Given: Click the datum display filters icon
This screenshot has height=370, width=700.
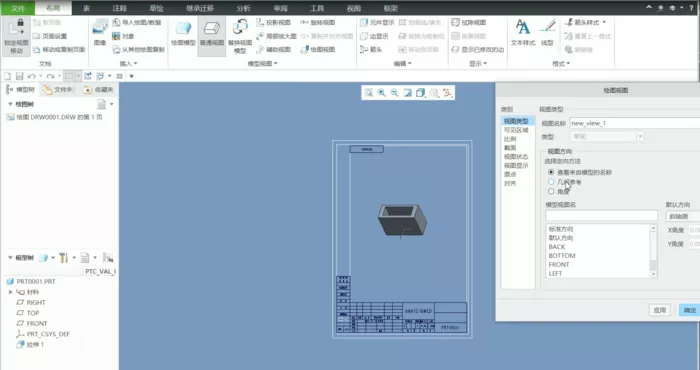Looking at the screenshot, I should (447, 92).
